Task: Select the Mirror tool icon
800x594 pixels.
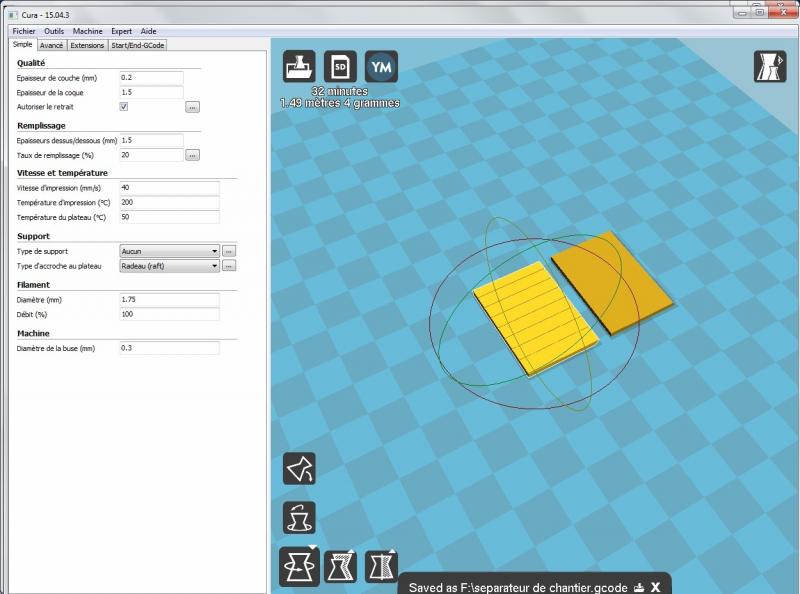Action: [x=381, y=567]
